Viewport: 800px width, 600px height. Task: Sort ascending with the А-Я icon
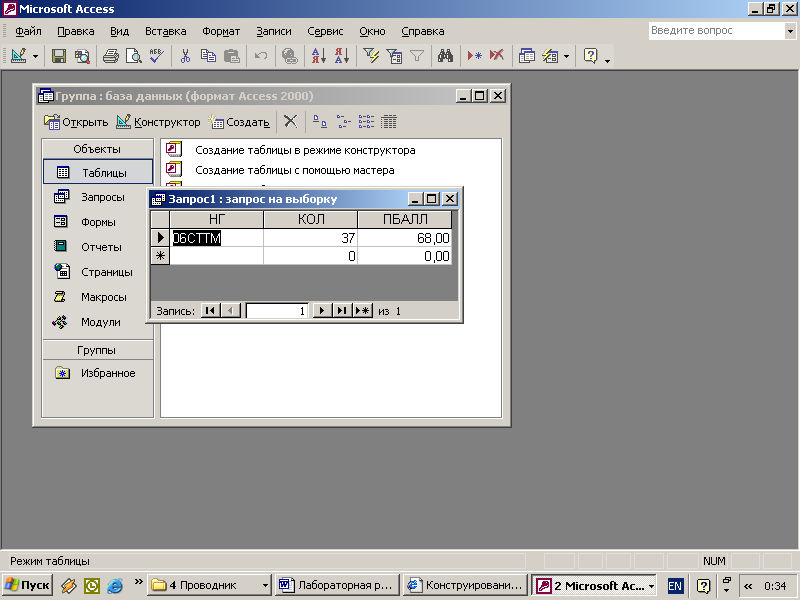pos(319,56)
